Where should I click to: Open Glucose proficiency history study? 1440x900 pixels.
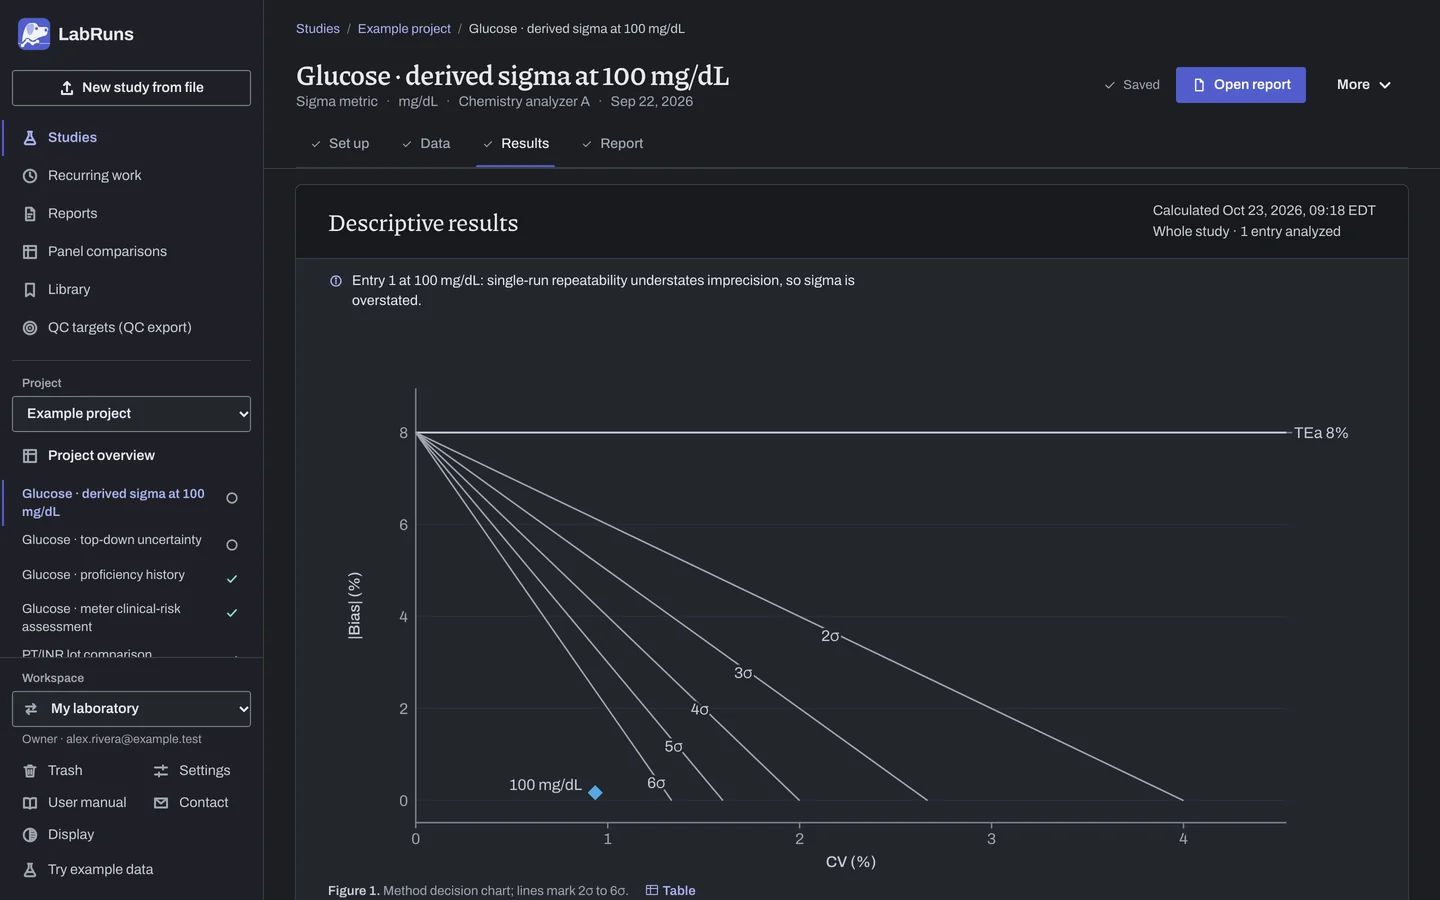[x=131, y=576]
